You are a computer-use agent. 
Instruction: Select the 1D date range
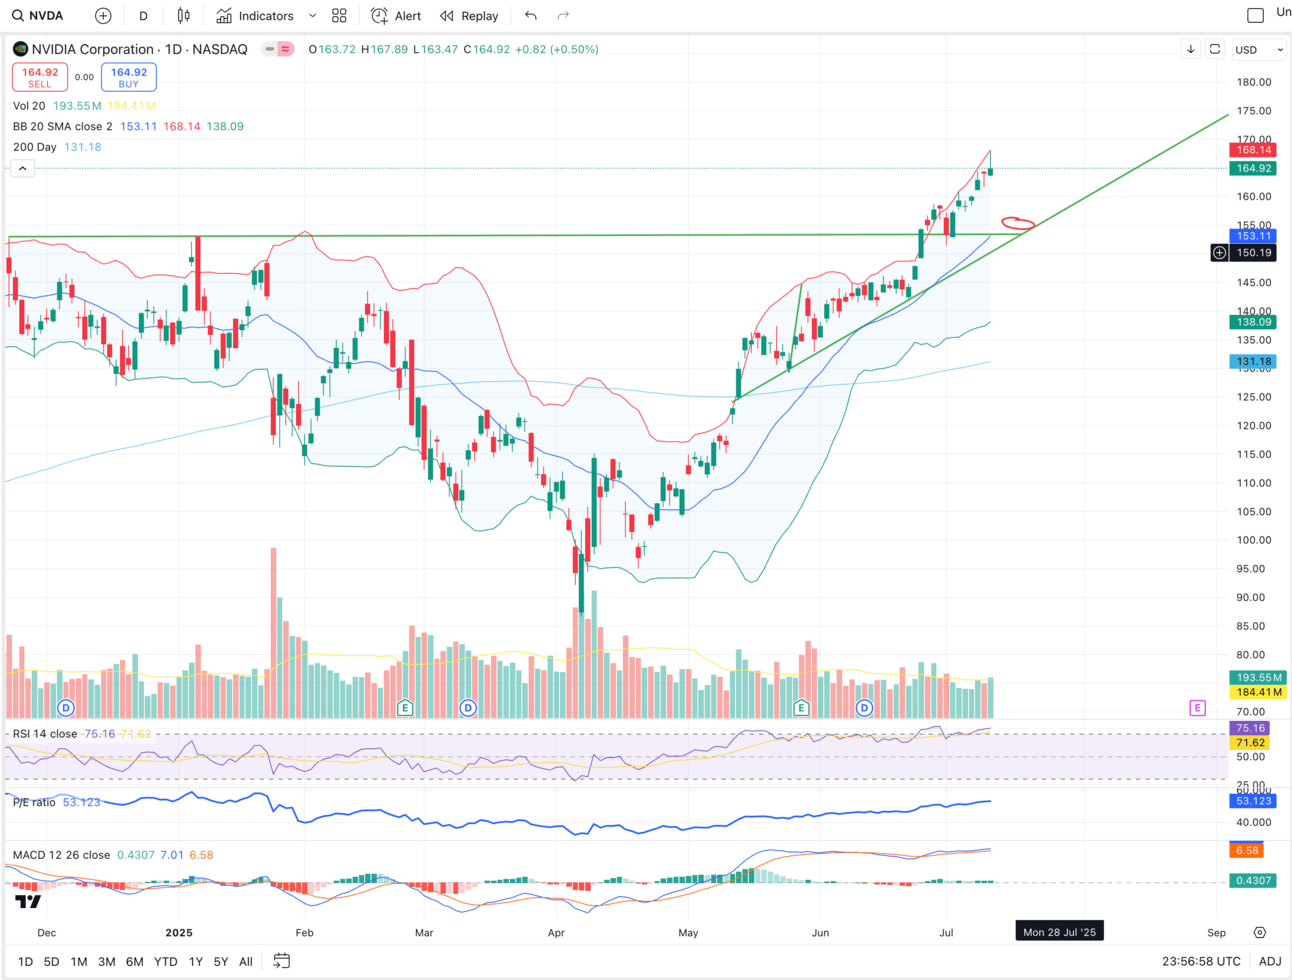[x=25, y=962]
